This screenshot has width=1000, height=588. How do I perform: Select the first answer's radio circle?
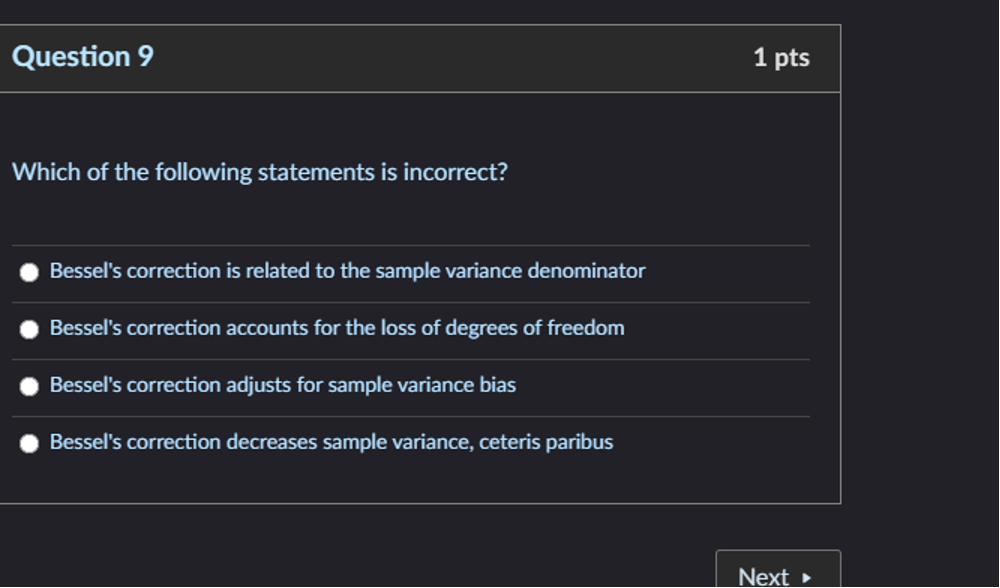point(30,270)
